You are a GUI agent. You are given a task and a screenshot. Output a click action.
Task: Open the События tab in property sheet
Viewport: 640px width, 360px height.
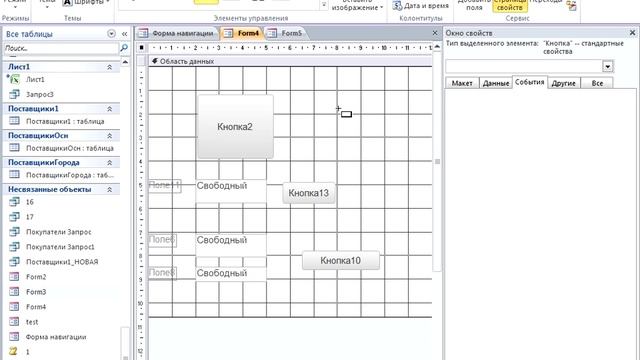[x=529, y=82]
